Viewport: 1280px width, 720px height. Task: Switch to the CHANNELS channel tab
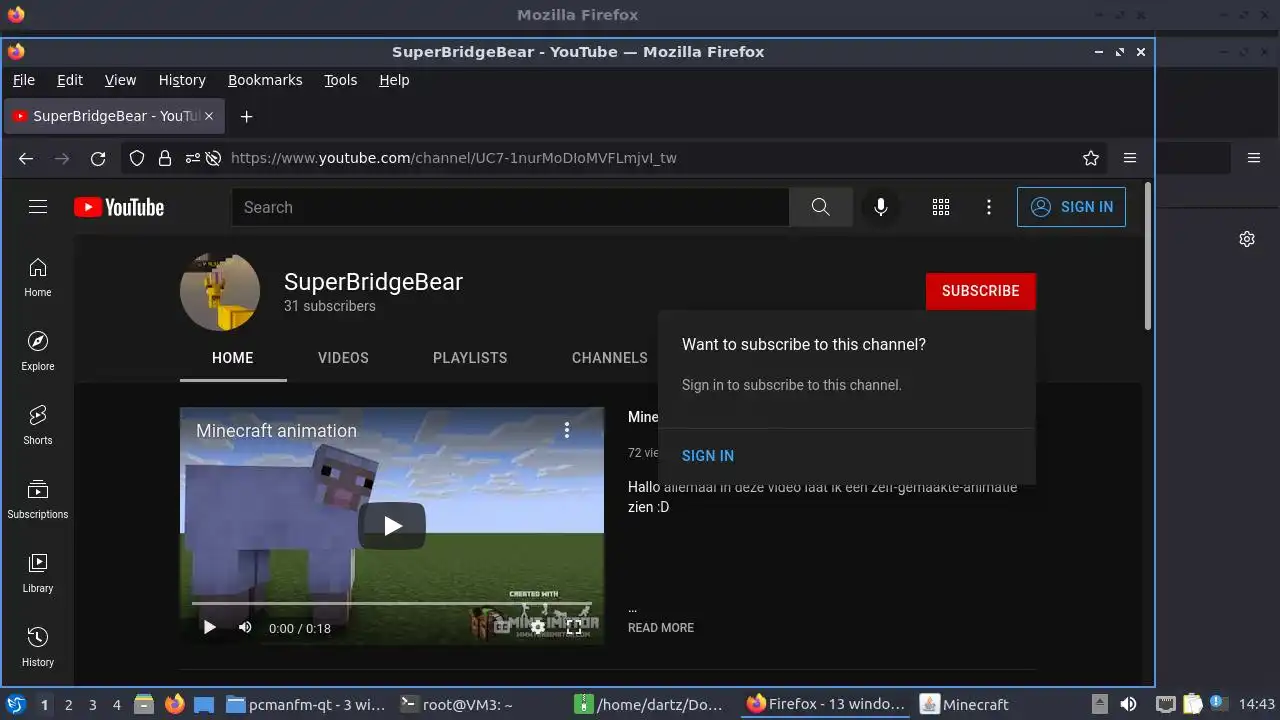tap(610, 358)
